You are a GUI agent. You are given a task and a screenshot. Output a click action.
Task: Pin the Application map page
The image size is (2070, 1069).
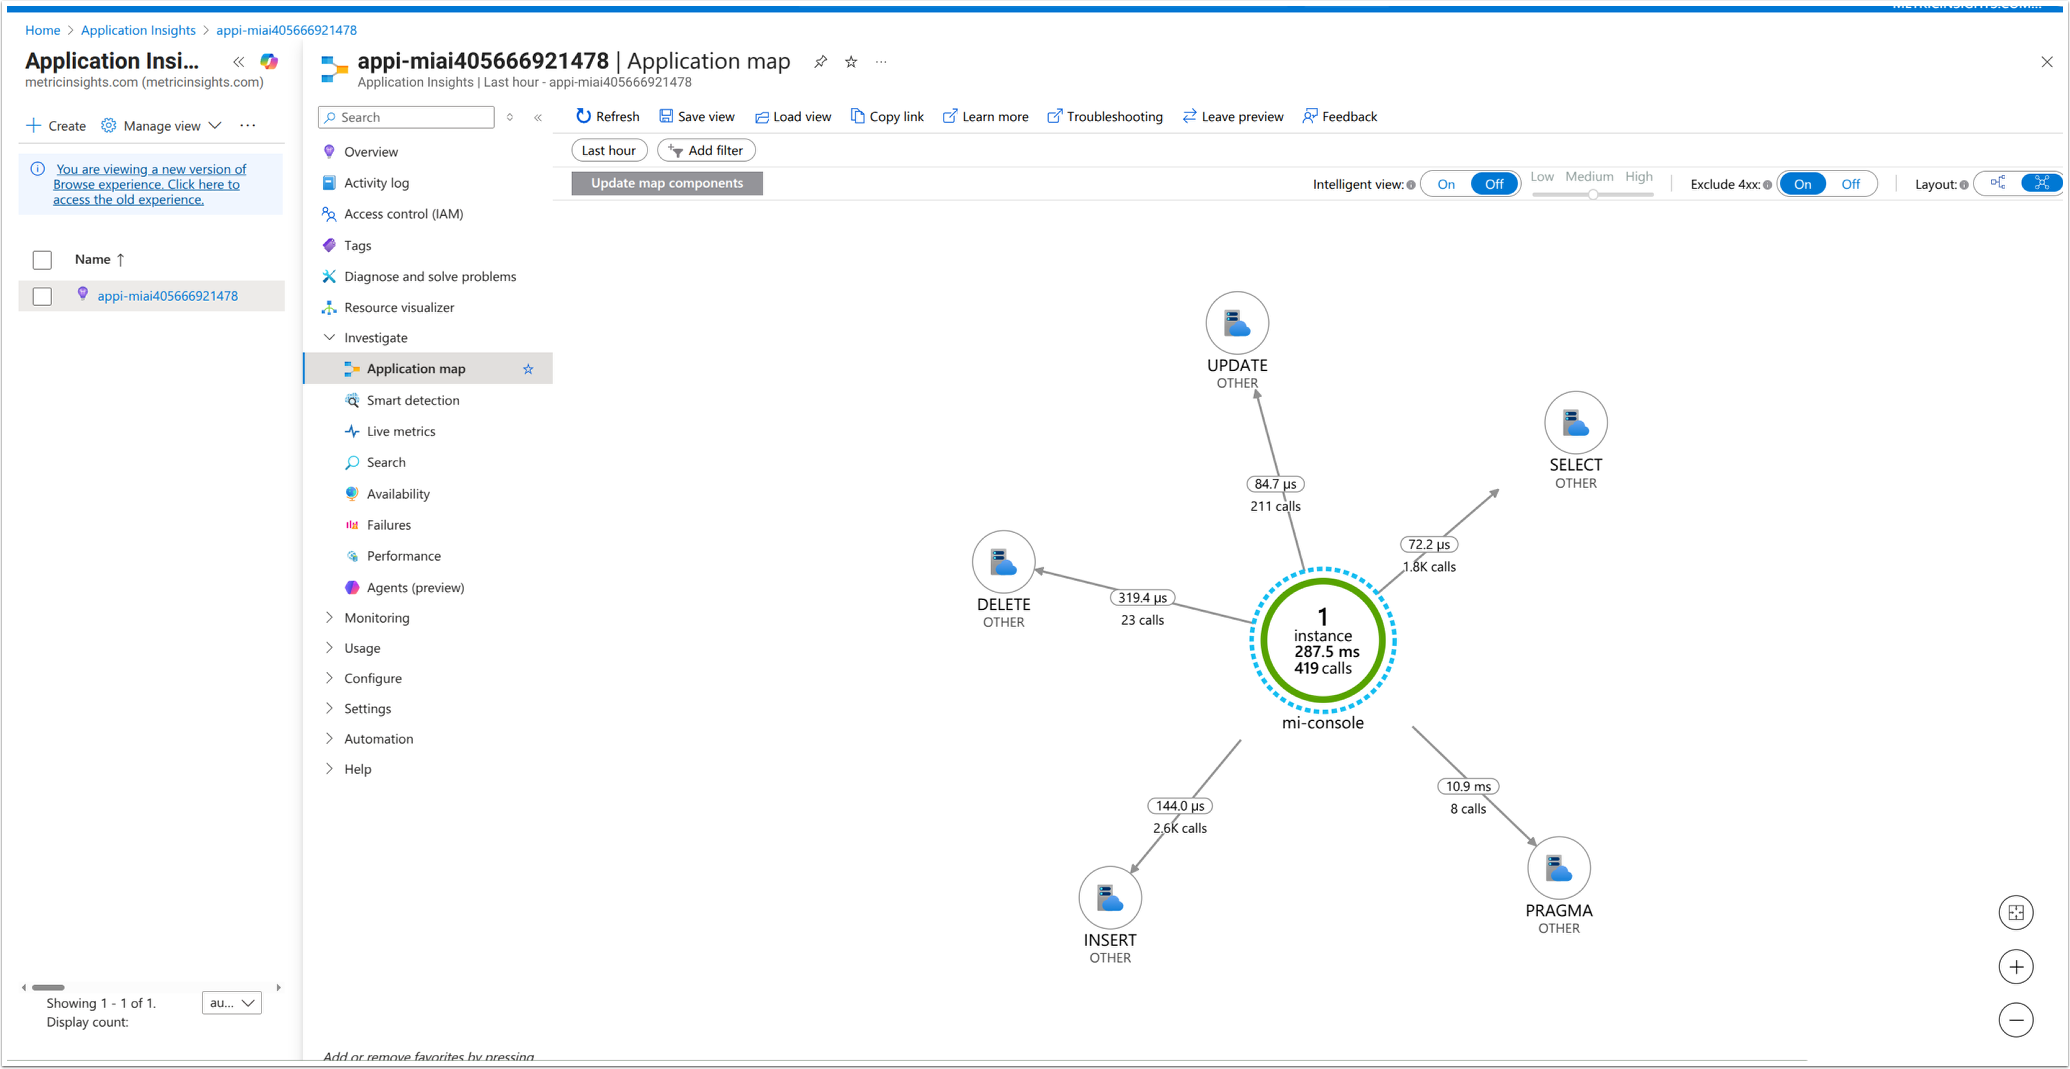point(820,62)
